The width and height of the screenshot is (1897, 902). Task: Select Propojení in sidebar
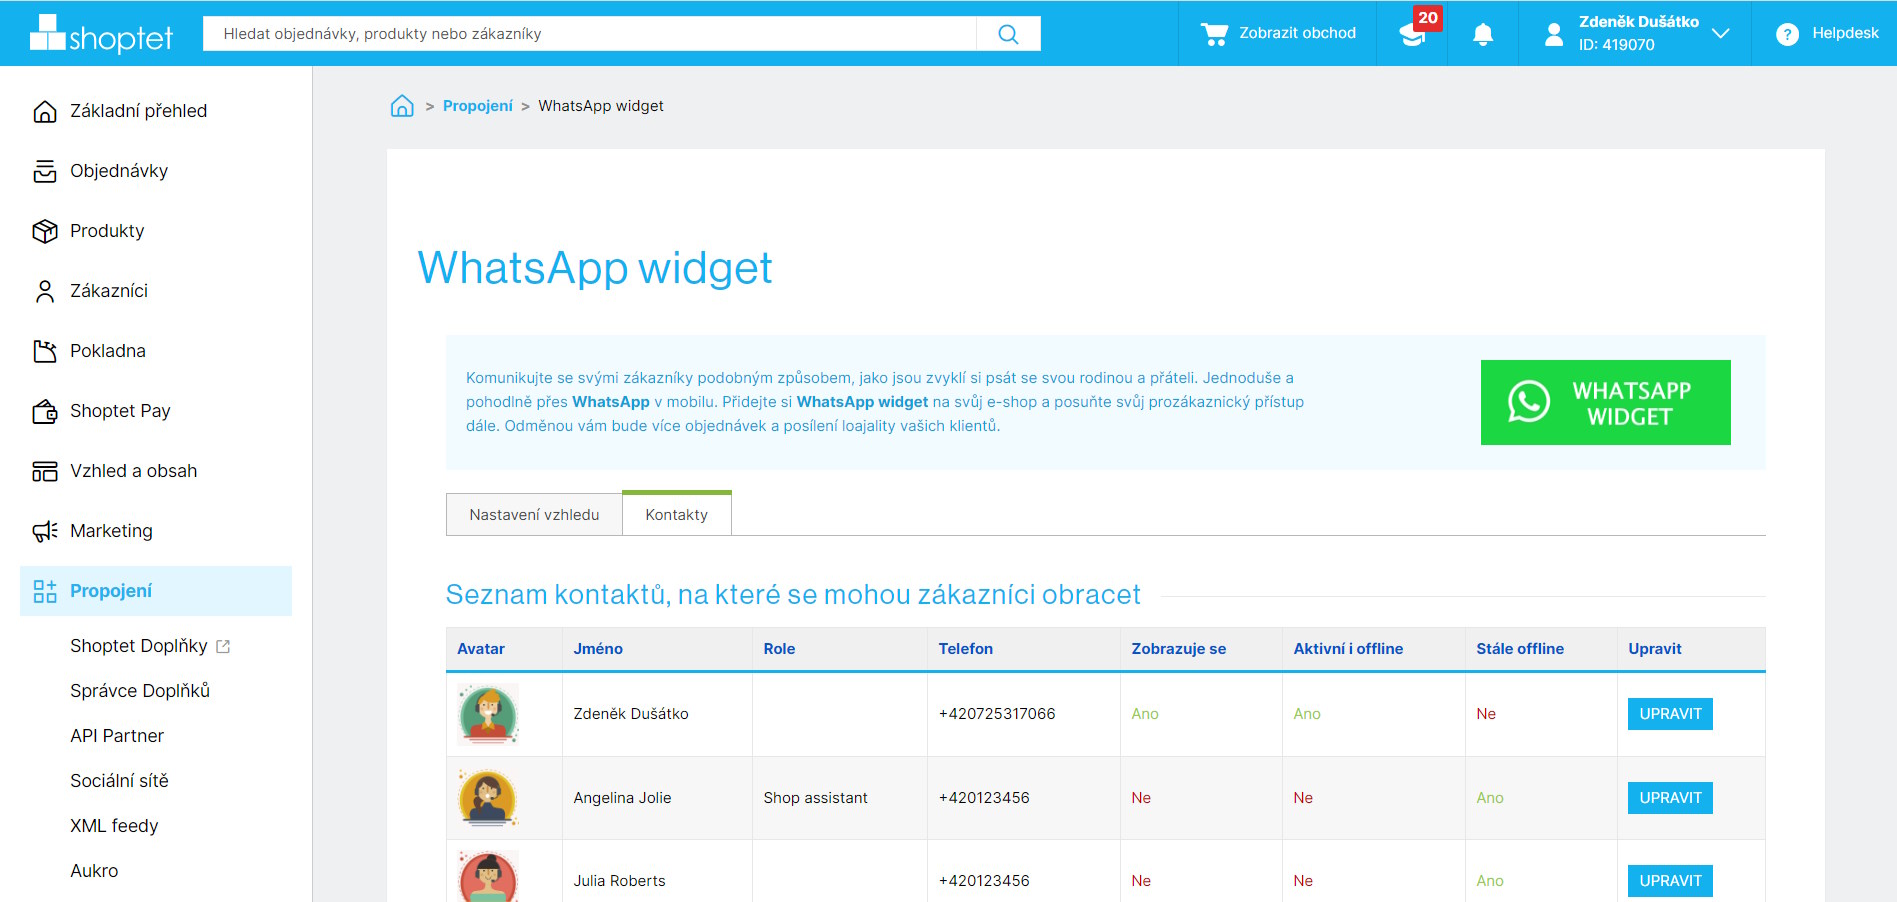pyautogui.click(x=156, y=591)
